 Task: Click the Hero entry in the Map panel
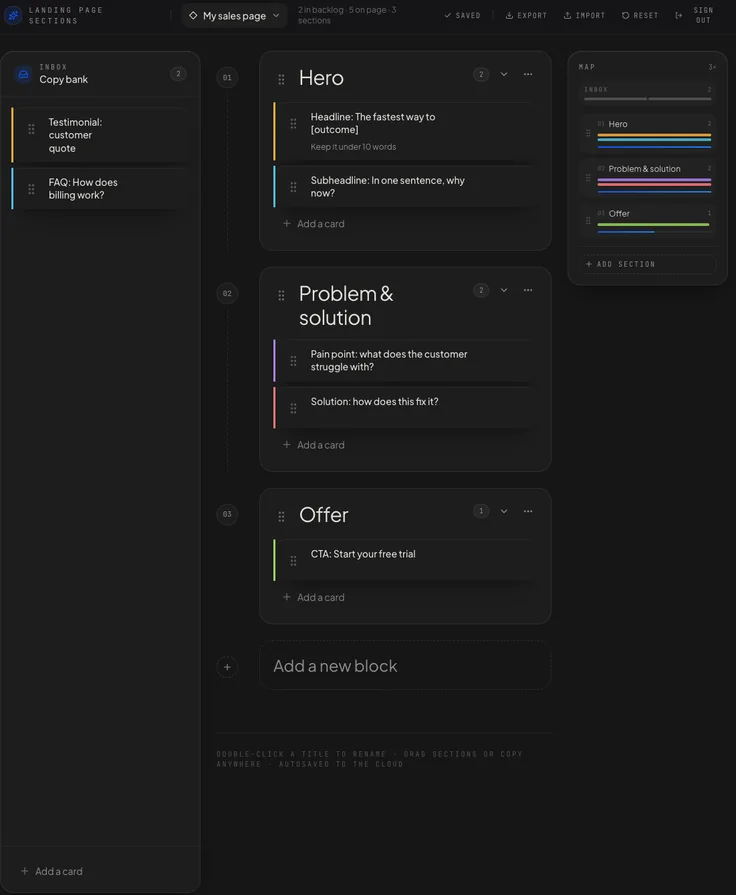coord(648,134)
